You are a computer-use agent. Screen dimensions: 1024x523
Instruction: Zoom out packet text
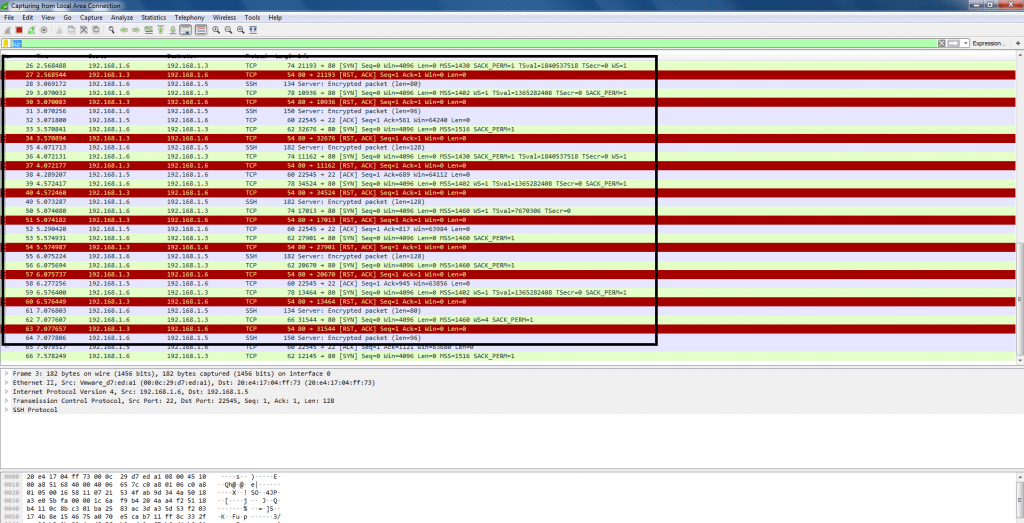[x=228, y=30]
